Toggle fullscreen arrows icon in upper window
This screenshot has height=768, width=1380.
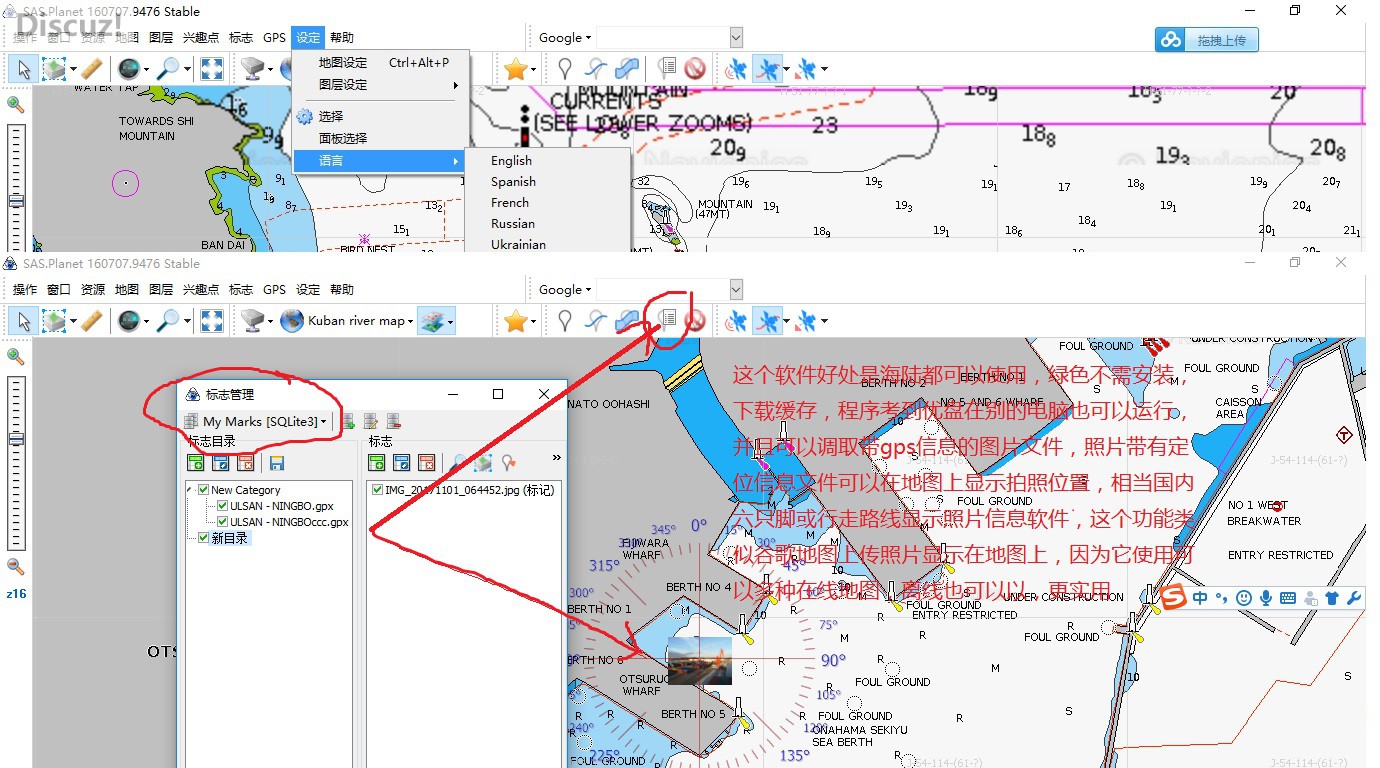tap(211, 69)
